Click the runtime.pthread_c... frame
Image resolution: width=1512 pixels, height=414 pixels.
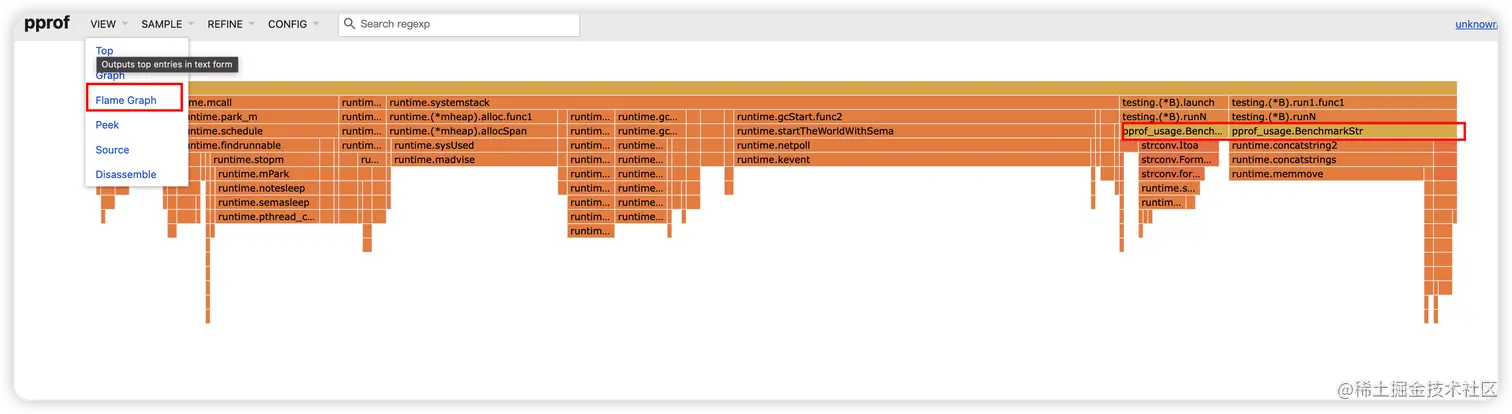(267, 216)
